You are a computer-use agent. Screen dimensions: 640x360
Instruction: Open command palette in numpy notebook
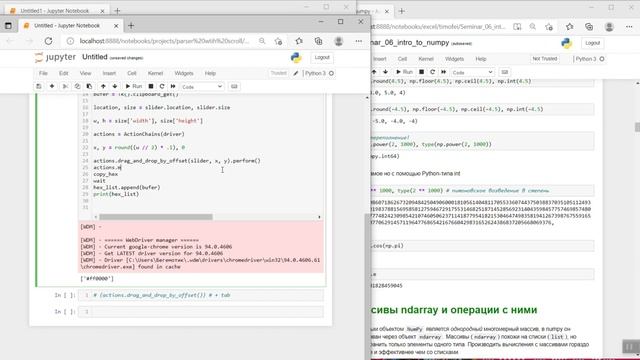(504, 72)
